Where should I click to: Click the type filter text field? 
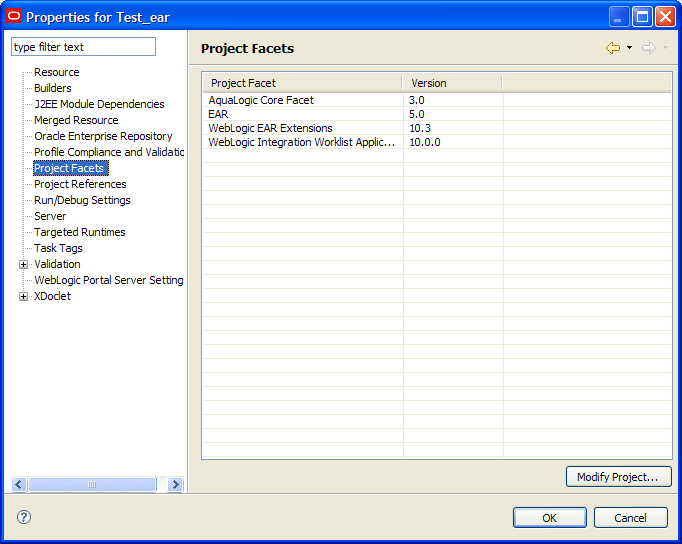83,47
